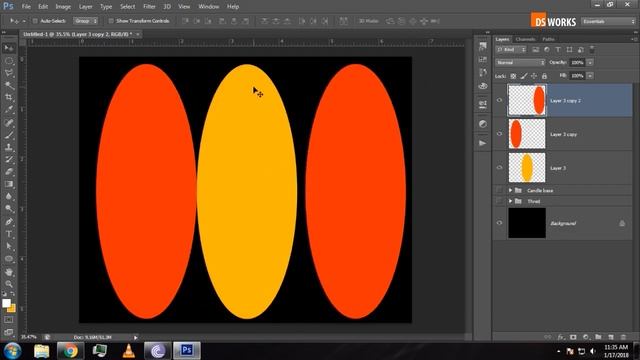Expand the Candle base group

tap(510, 190)
